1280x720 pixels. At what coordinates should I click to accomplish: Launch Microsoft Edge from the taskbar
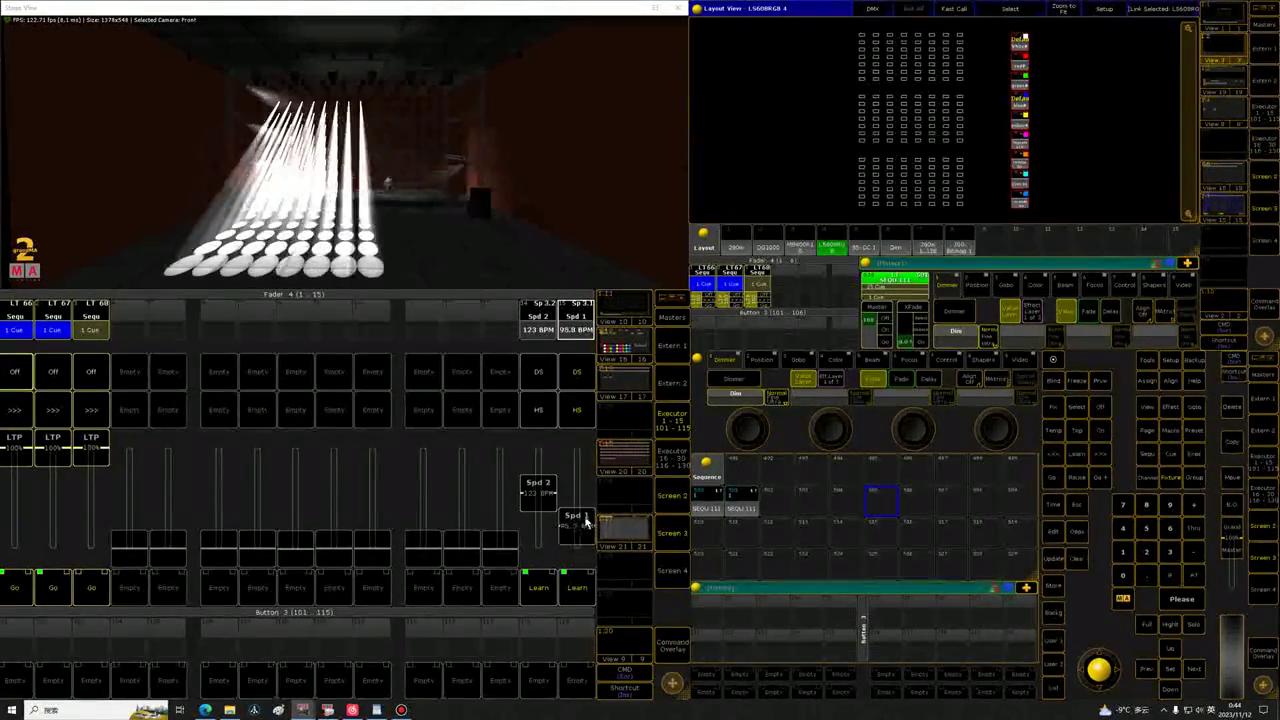click(x=205, y=710)
